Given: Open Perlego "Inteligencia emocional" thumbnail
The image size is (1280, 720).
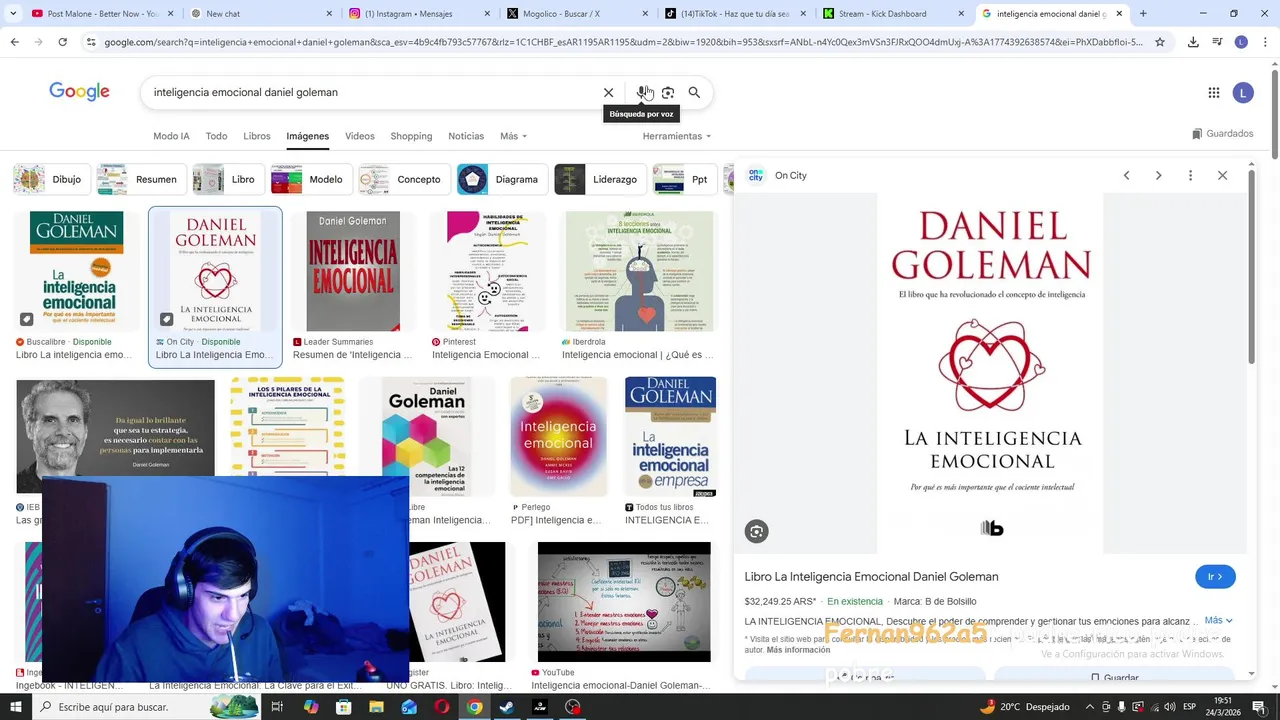Looking at the screenshot, I should coord(558,437).
